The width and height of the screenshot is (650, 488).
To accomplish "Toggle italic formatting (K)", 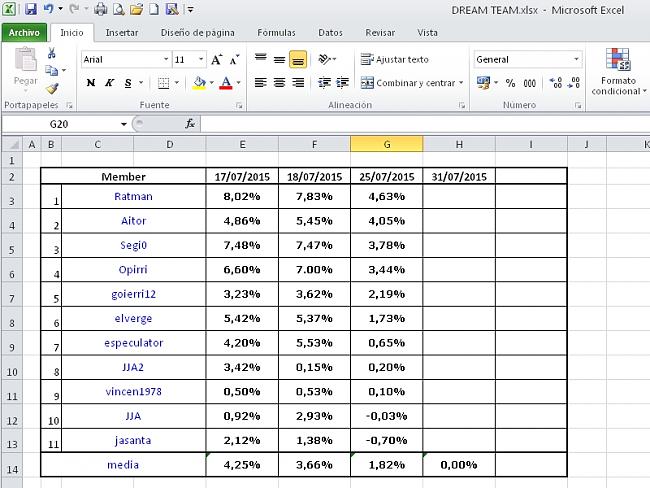I will (110, 83).
